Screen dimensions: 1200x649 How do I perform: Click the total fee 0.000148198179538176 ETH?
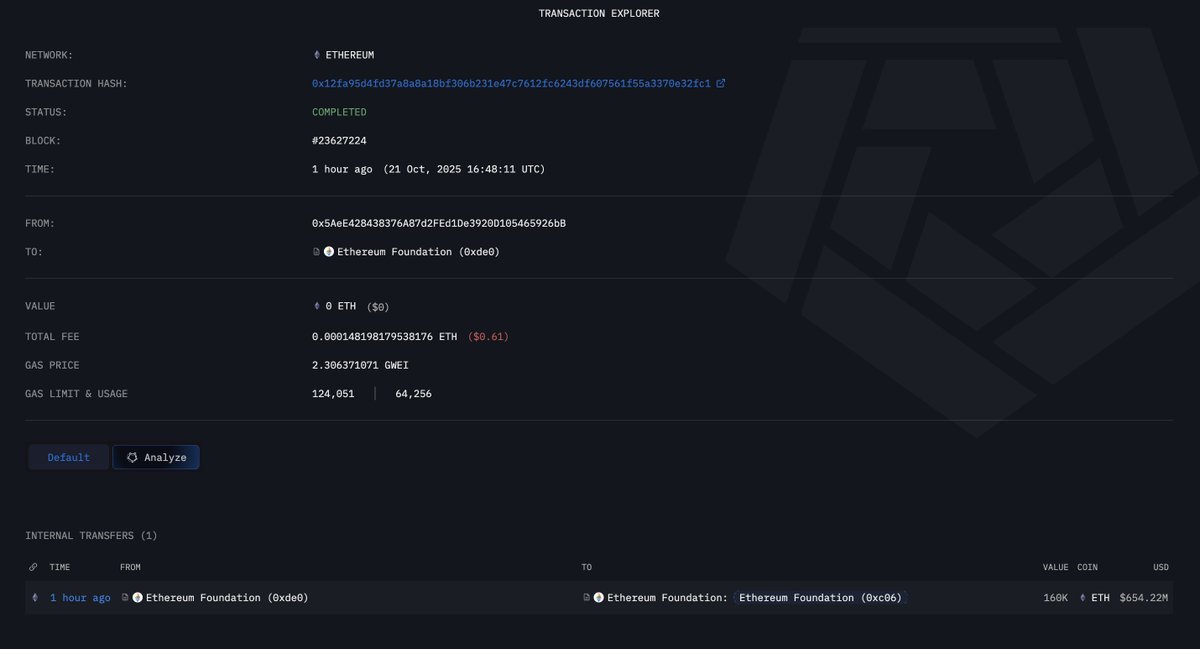point(384,337)
